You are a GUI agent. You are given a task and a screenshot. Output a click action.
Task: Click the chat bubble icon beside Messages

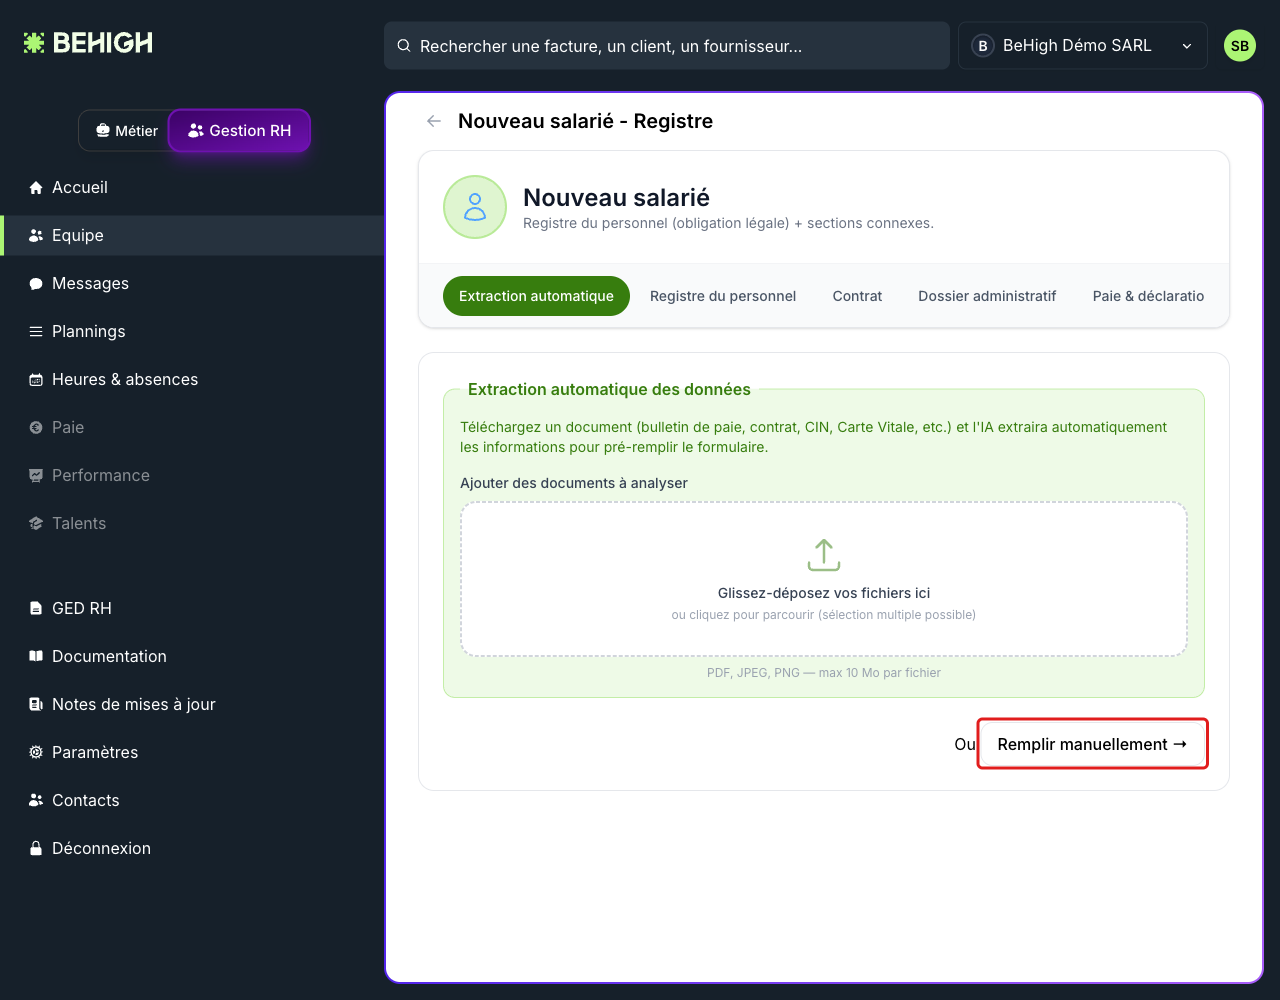tap(36, 284)
